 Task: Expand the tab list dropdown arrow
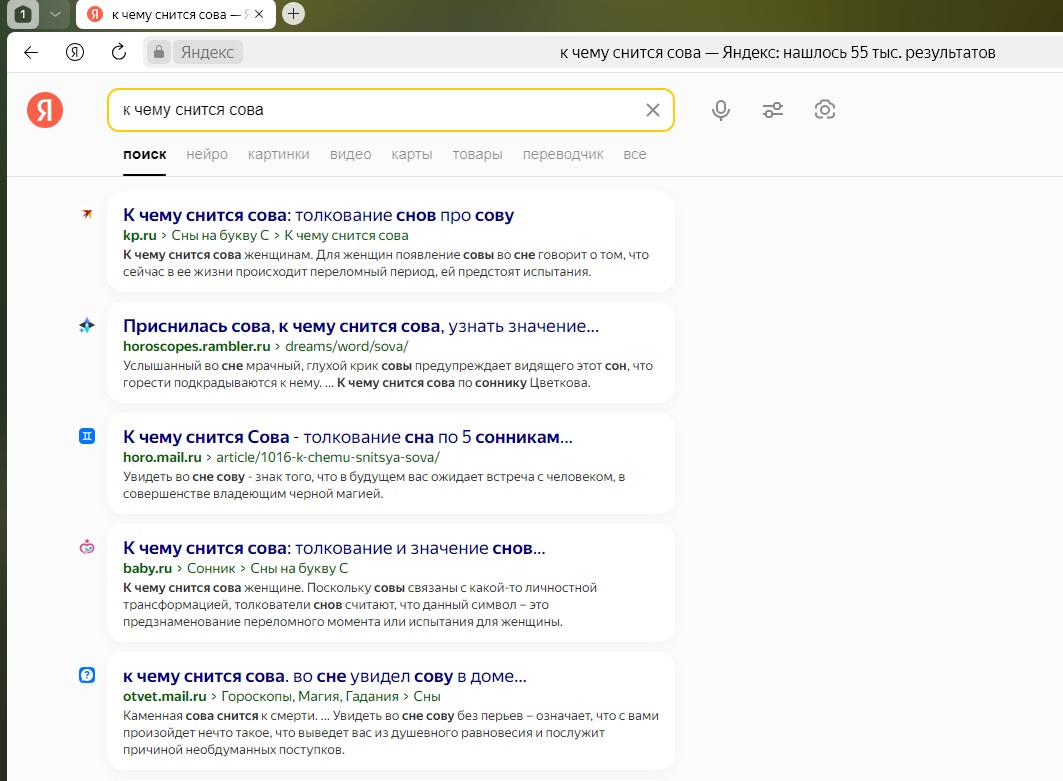[x=55, y=14]
